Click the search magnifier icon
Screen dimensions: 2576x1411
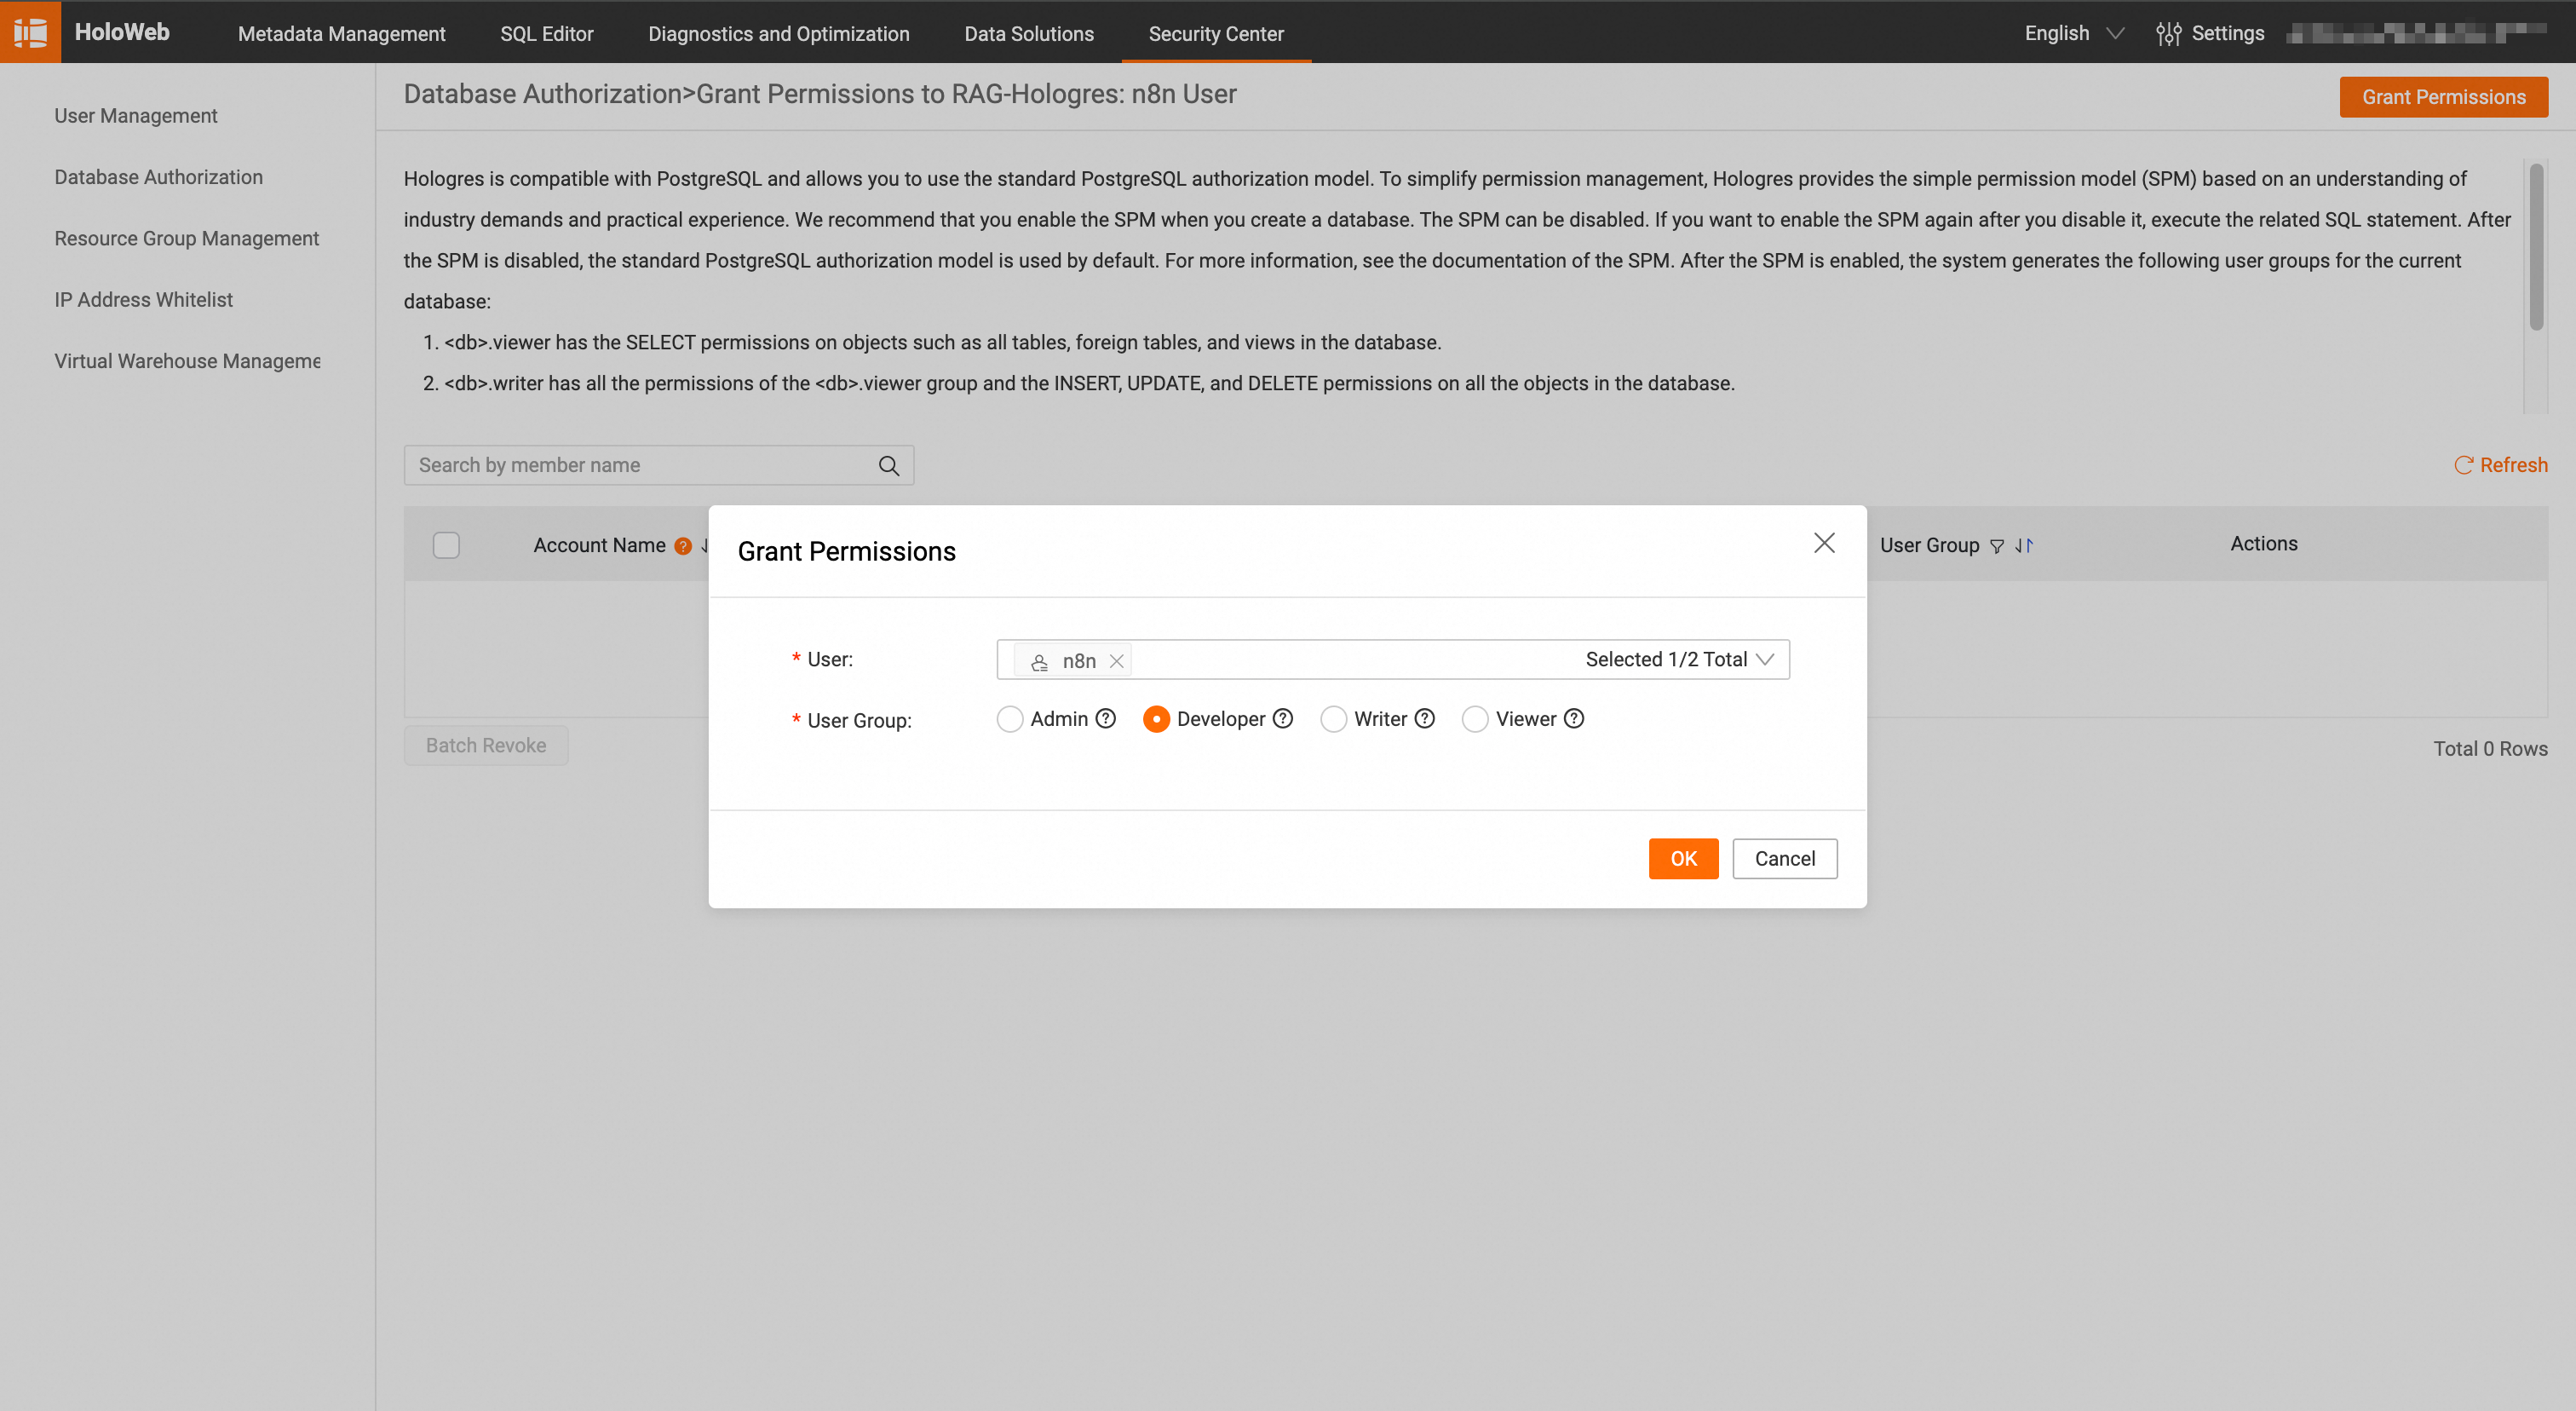coord(888,465)
